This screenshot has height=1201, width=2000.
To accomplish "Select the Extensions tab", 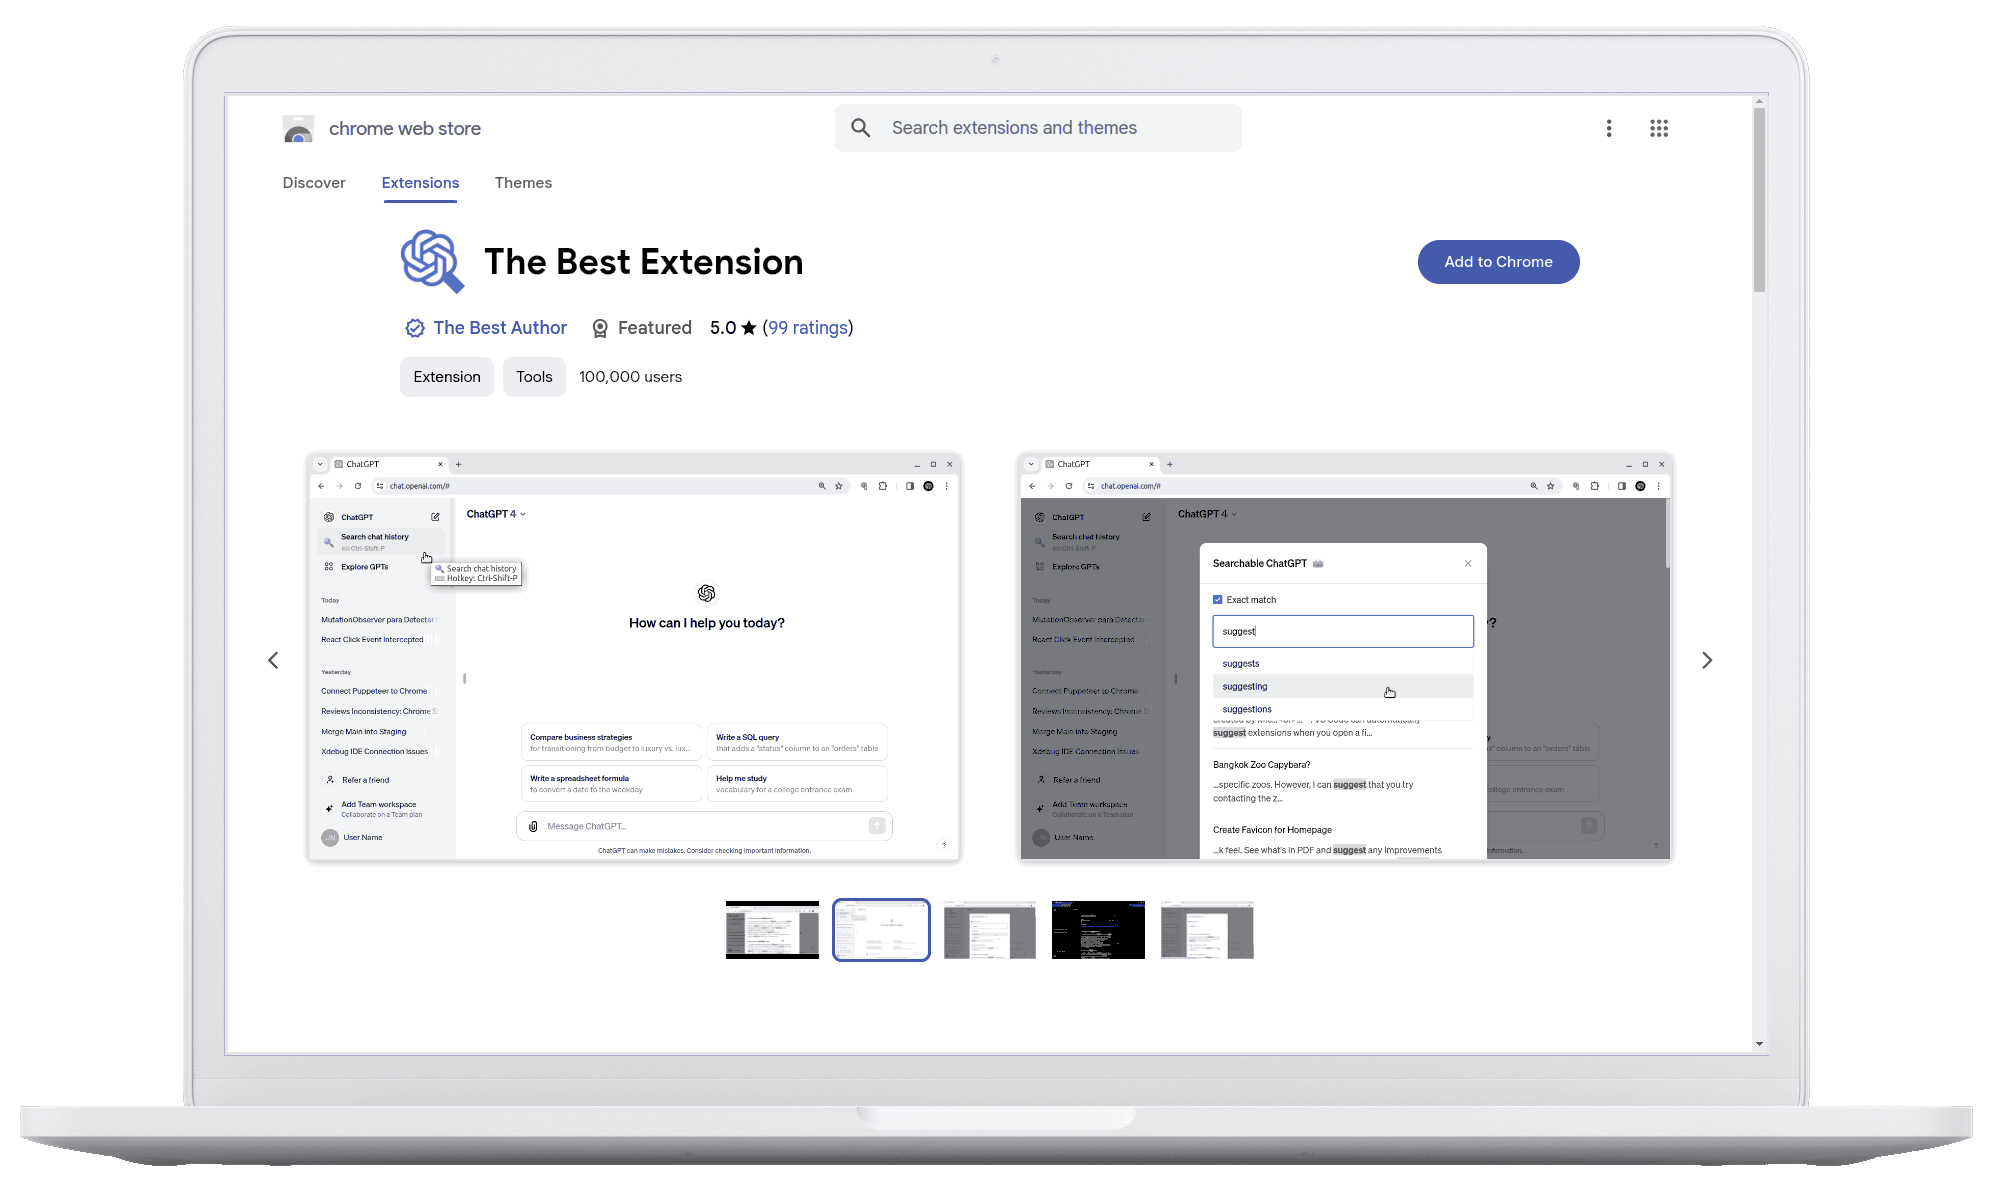I will tap(420, 183).
